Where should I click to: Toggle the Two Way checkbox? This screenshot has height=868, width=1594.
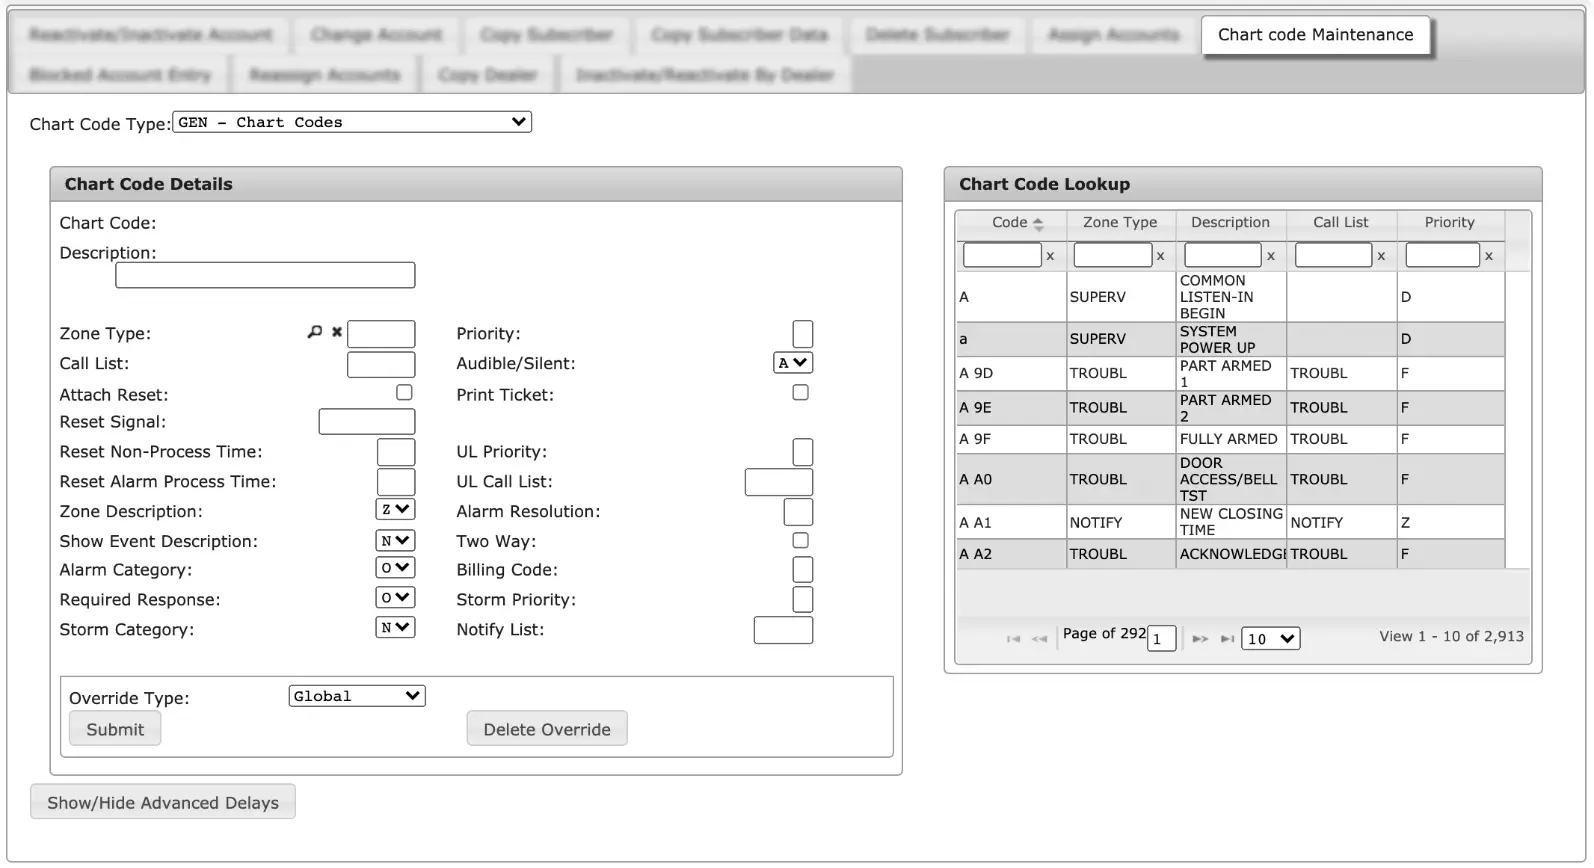click(x=800, y=540)
